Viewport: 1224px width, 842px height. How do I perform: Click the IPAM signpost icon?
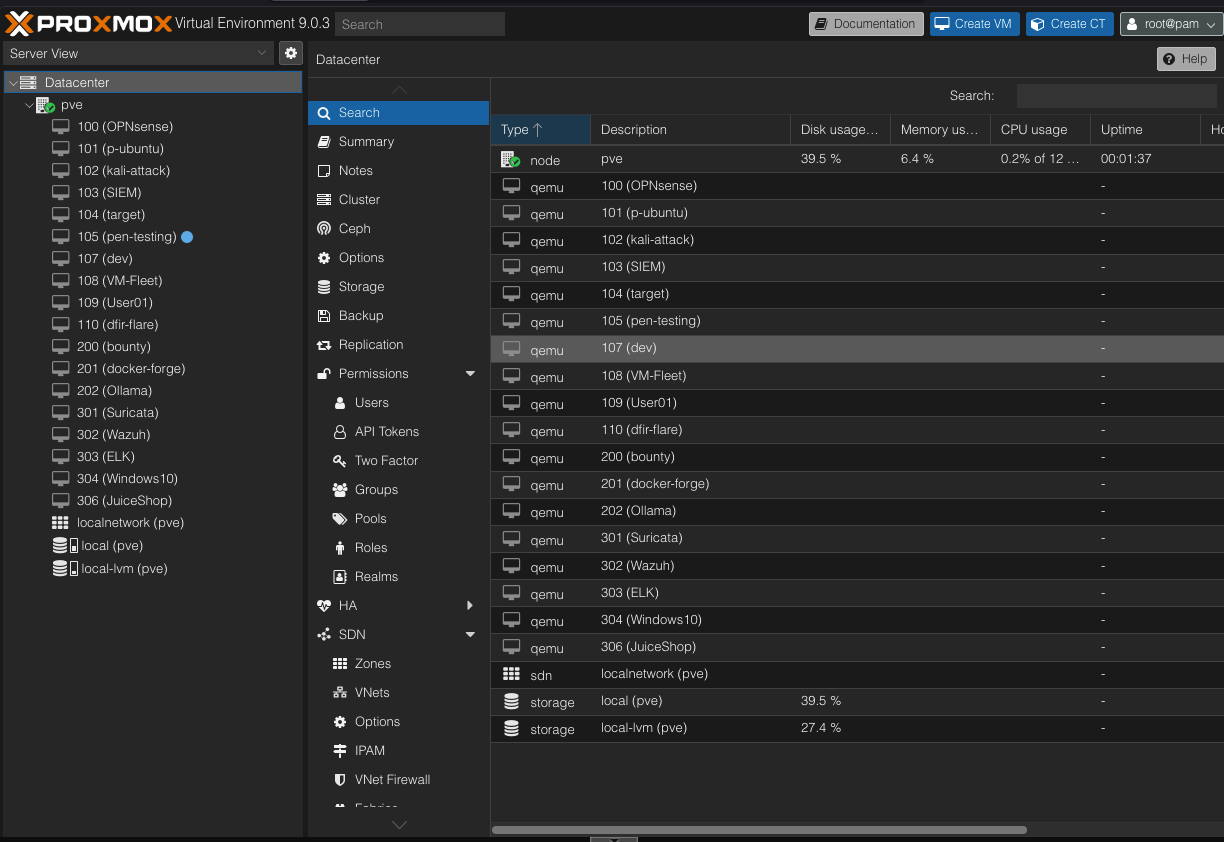point(340,751)
